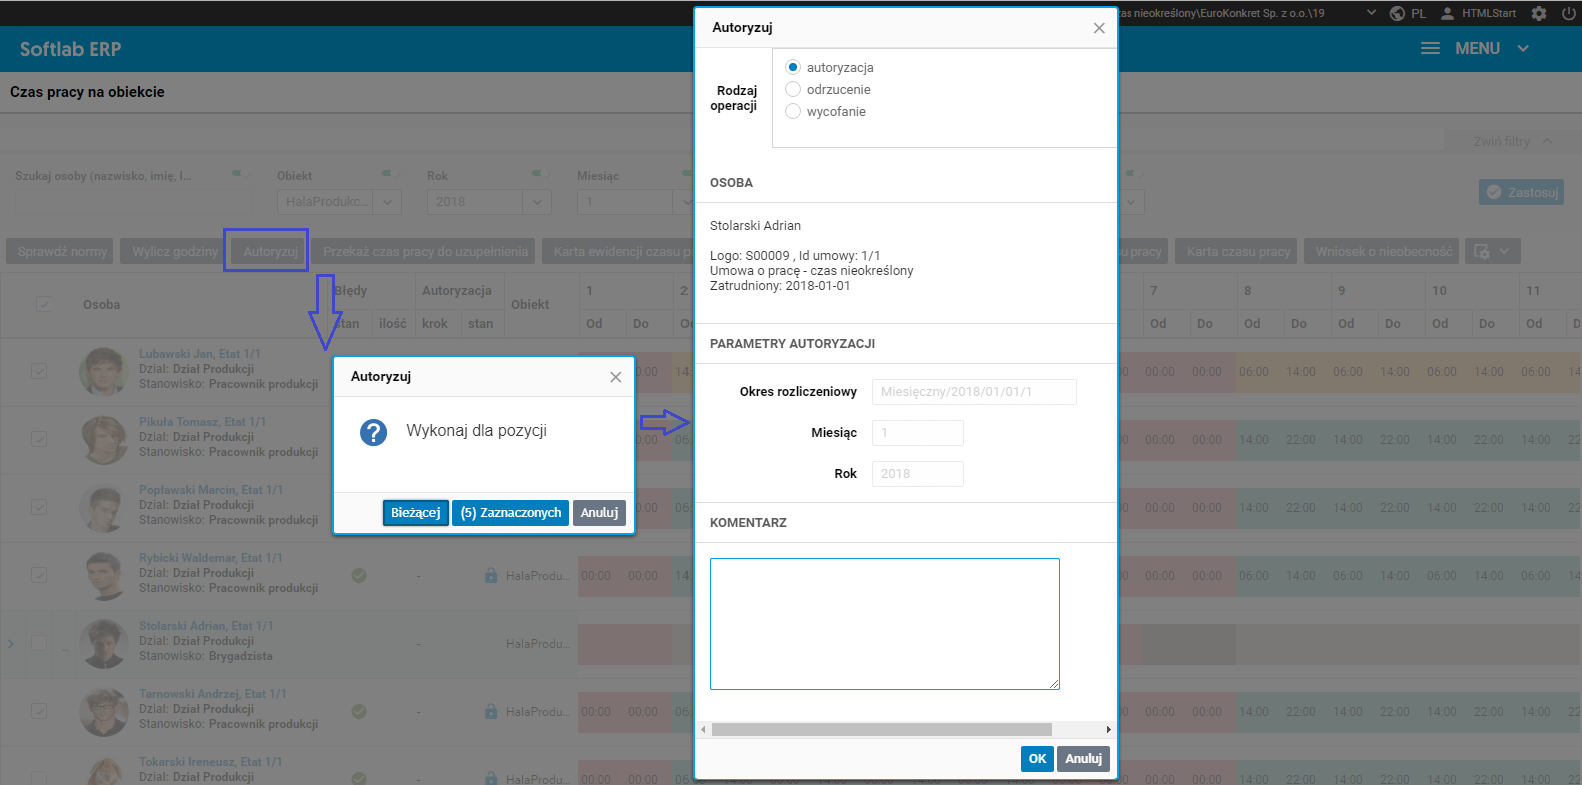Close the small Autoryzuj confirmation dialog

point(616,377)
